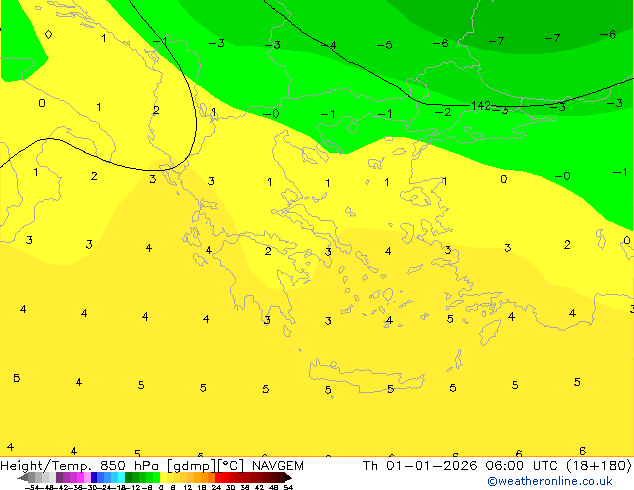Click the -5 temperature value on the map
The height and width of the screenshot is (490, 634).
tap(385, 45)
